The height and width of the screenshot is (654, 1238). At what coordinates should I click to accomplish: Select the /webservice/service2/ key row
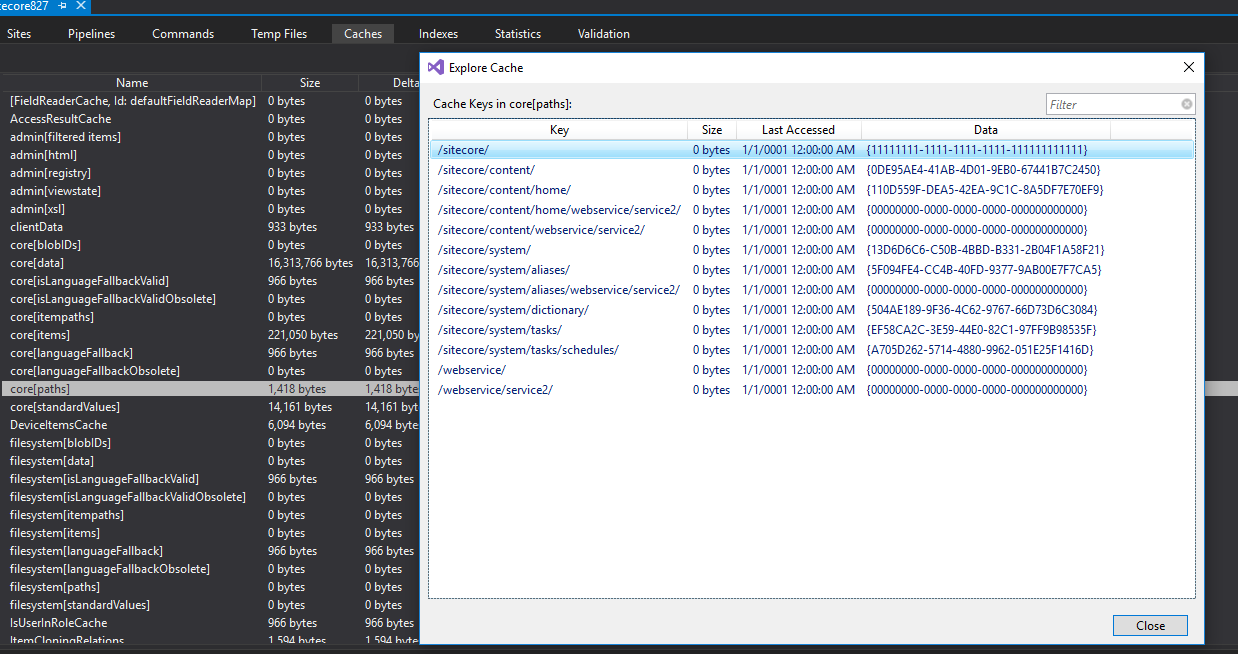pyautogui.click(x=812, y=390)
